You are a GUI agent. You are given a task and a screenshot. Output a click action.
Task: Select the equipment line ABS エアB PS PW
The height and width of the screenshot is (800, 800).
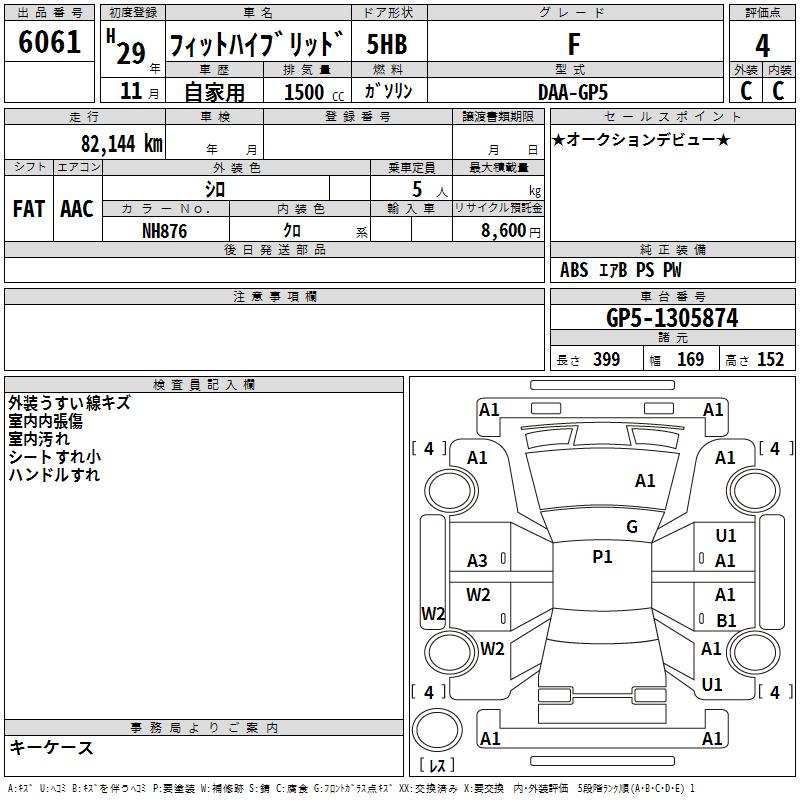620,270
